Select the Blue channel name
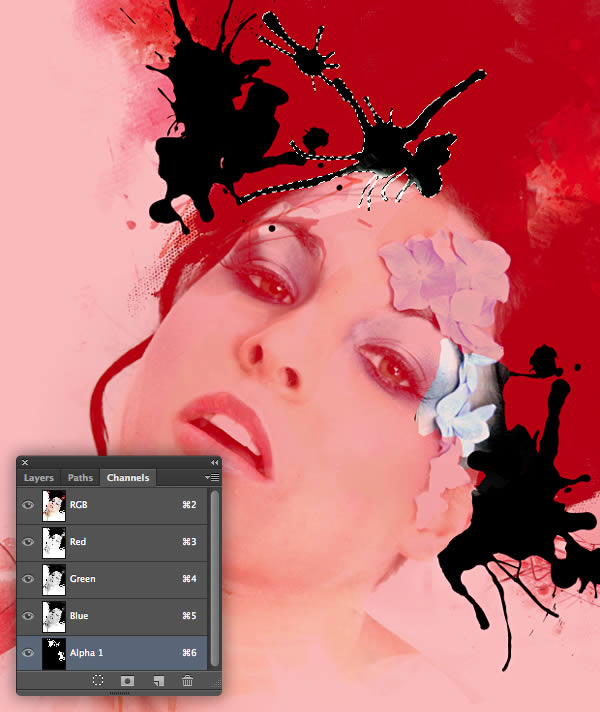 (79, 616)
